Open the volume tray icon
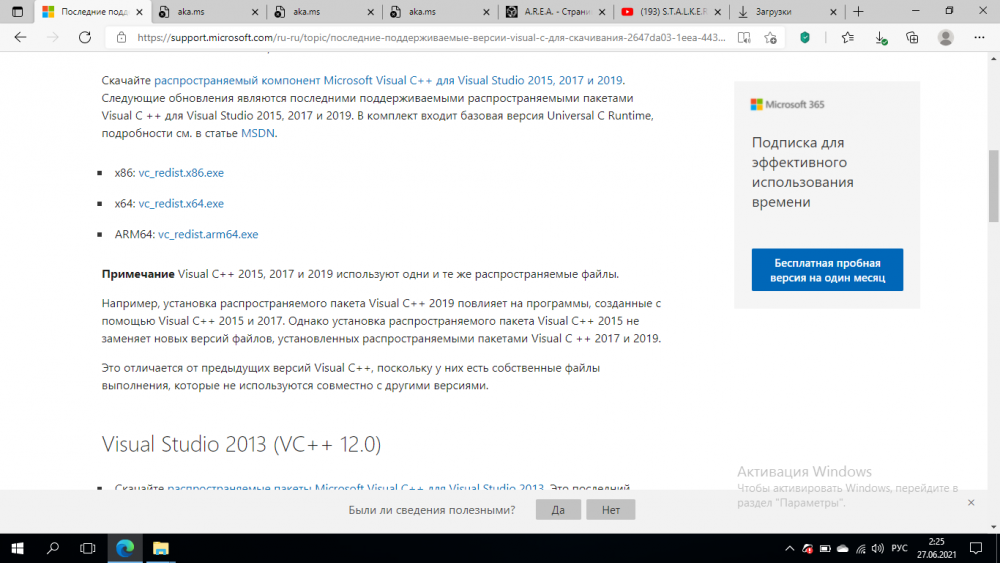This screenshot has width=1000, height=563. pyautogui.click(x=878, y=548)
